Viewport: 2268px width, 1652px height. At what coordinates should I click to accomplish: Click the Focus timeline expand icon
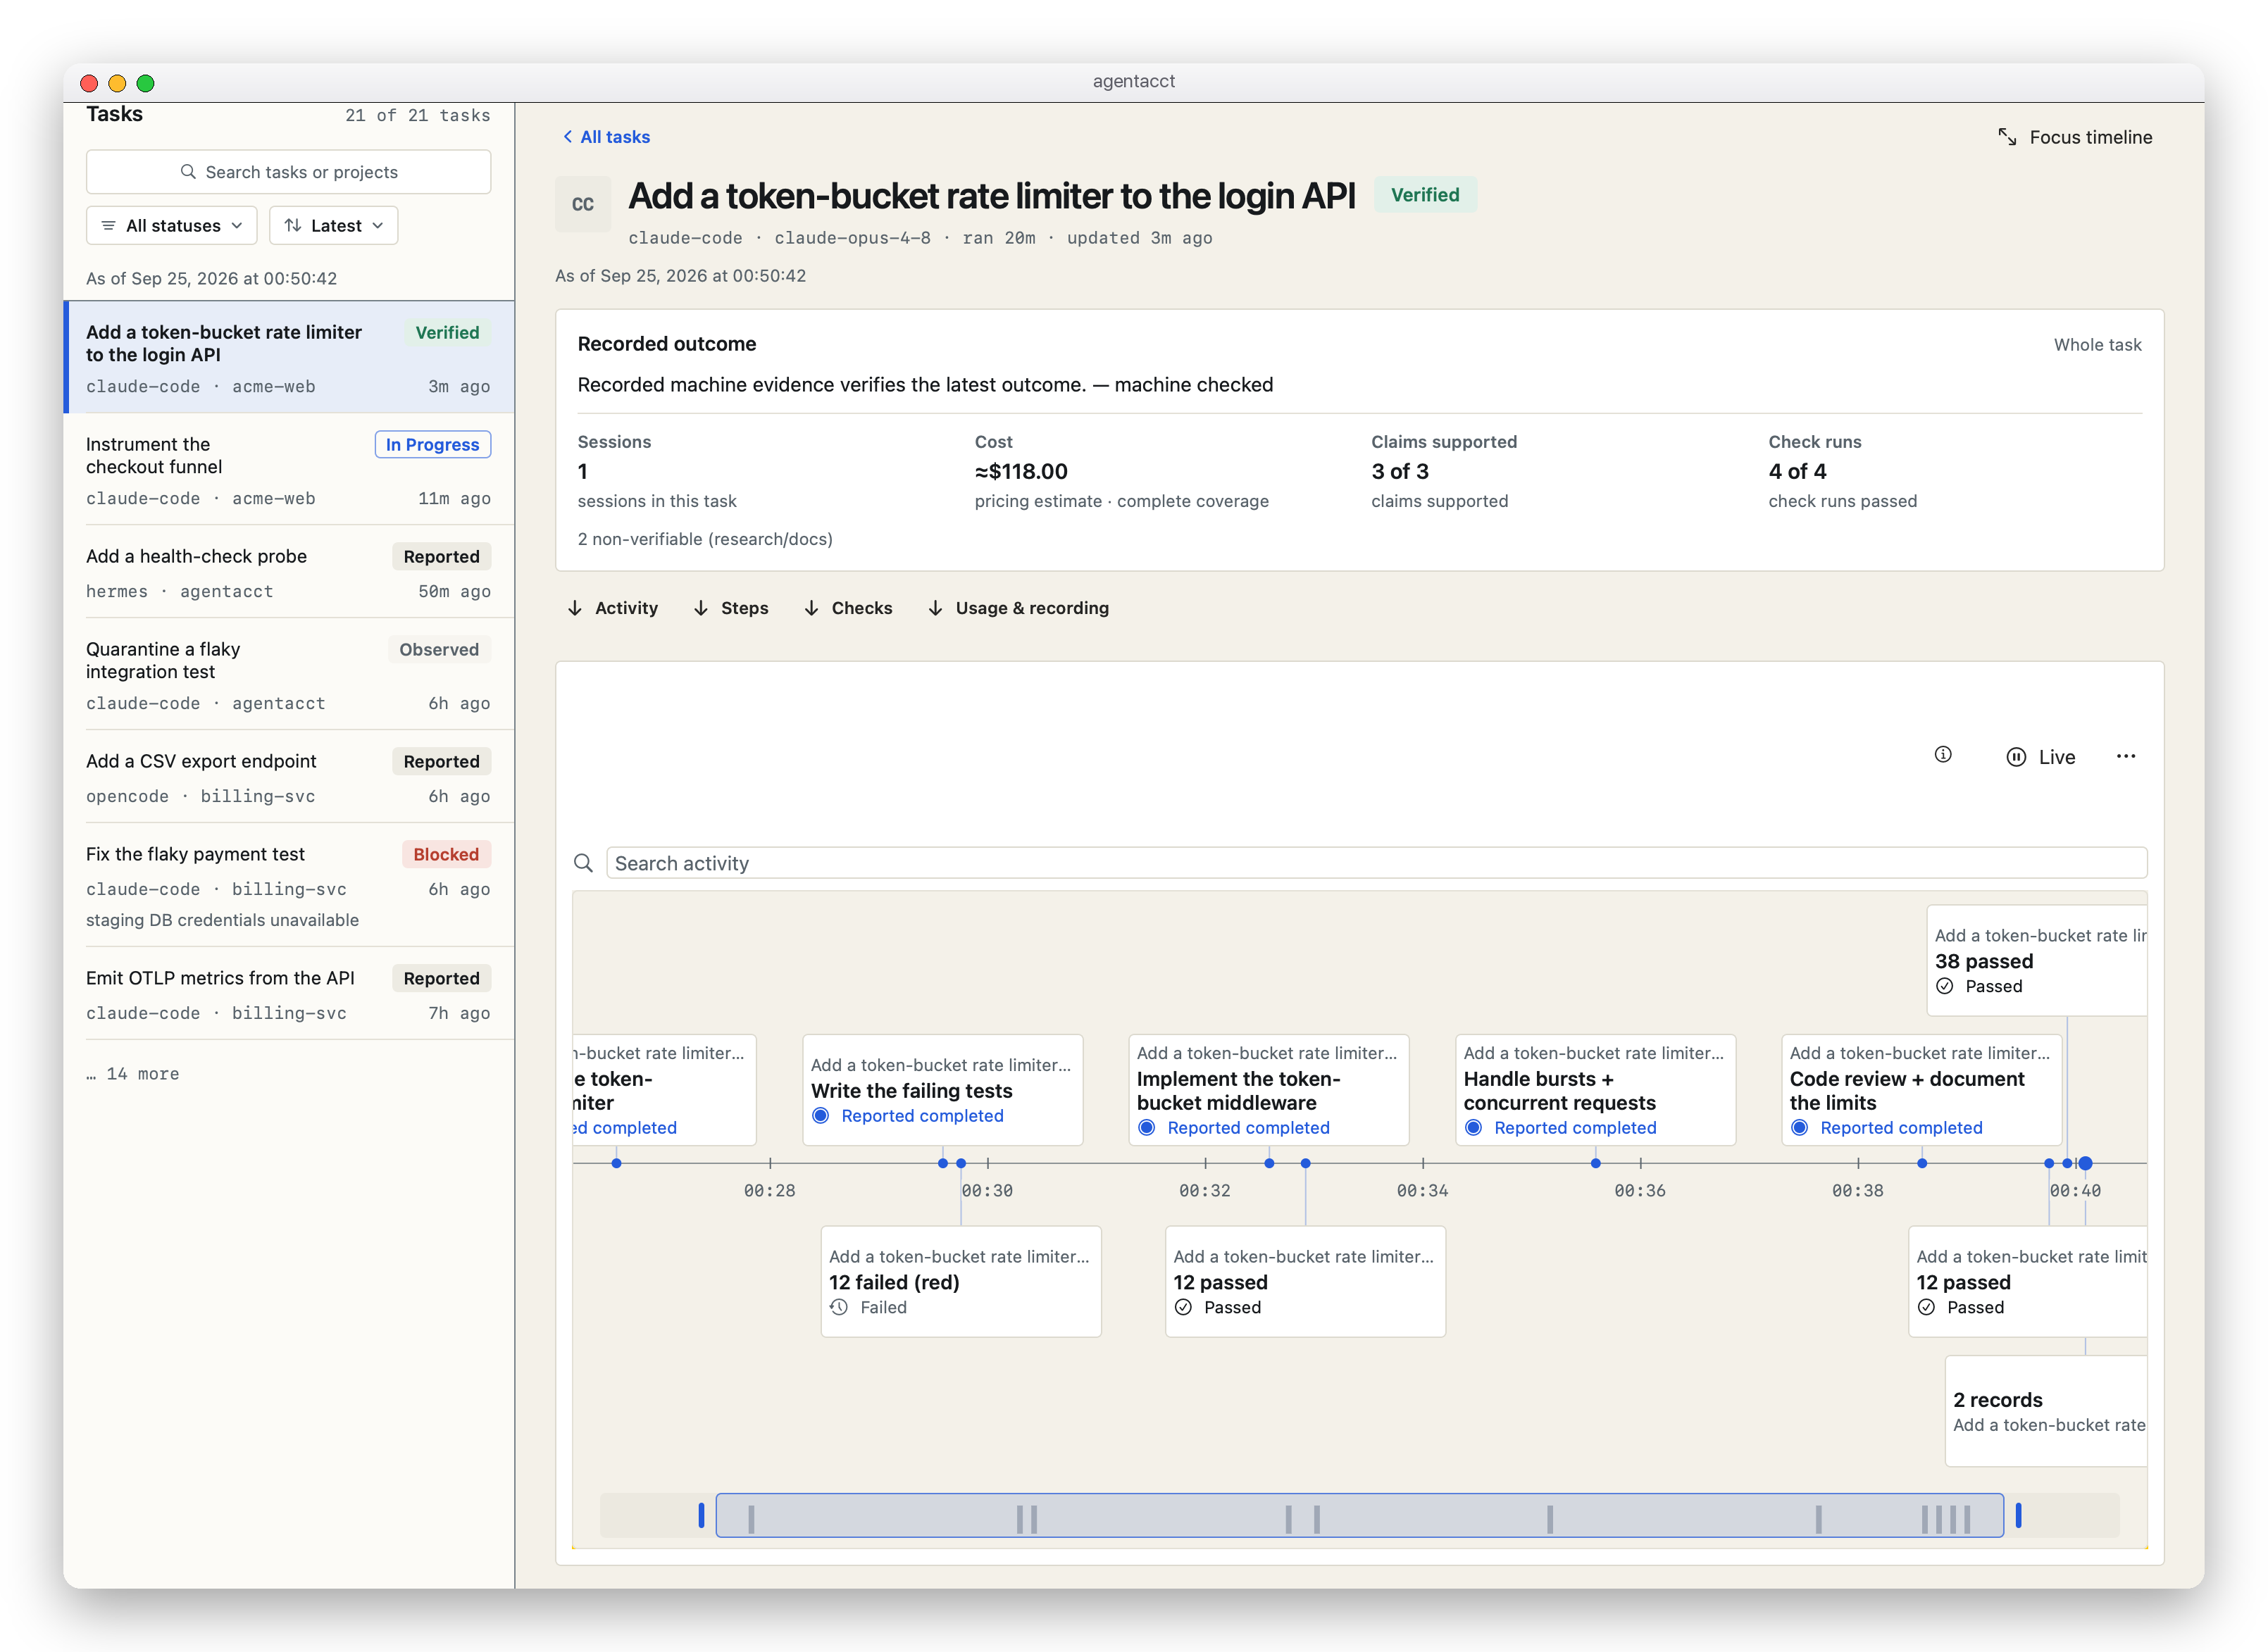coord(2006,137)
